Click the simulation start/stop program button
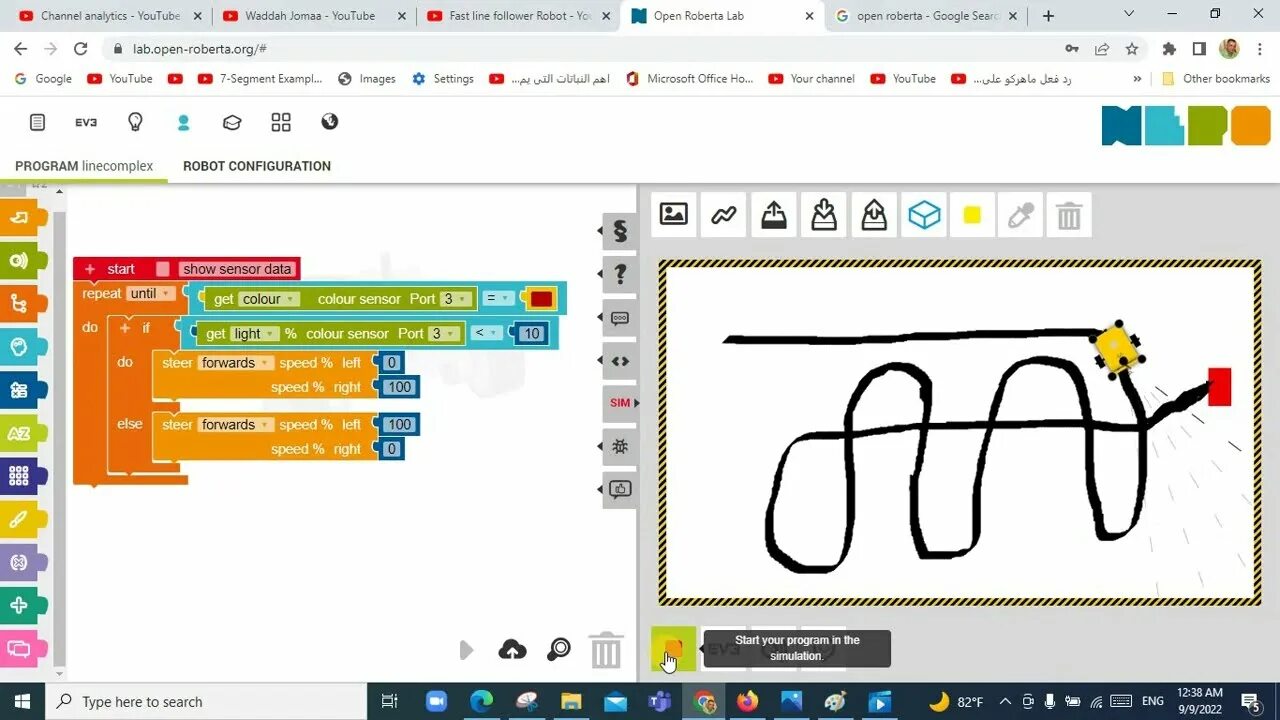Screen dimensions: 1280x720 673,649
